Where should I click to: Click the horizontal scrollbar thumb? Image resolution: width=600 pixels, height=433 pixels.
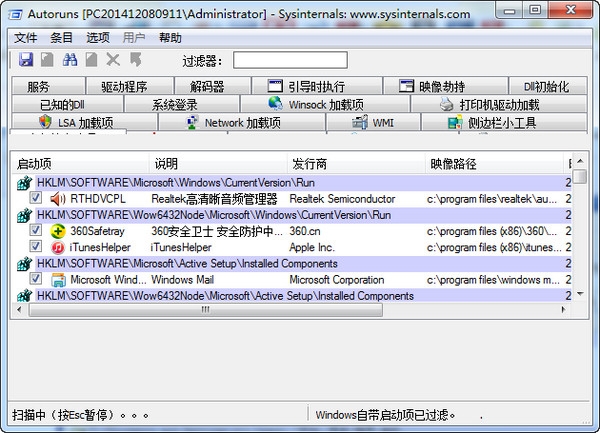point(205,309)
